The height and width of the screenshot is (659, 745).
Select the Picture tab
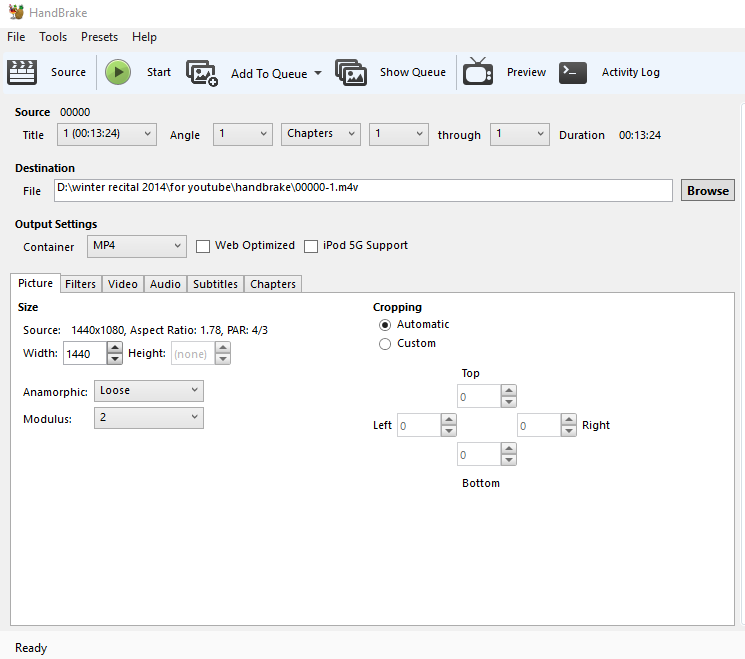(35, 283)
